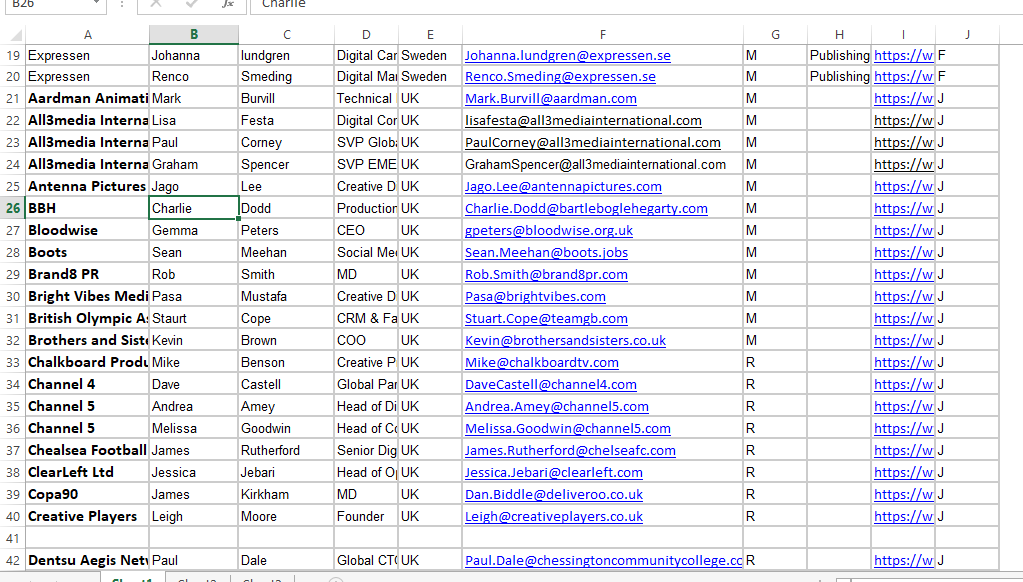This screenshot has height=582, width=1023.
Task: Click the Insert Function fx icon
Action: click(228, 4)
